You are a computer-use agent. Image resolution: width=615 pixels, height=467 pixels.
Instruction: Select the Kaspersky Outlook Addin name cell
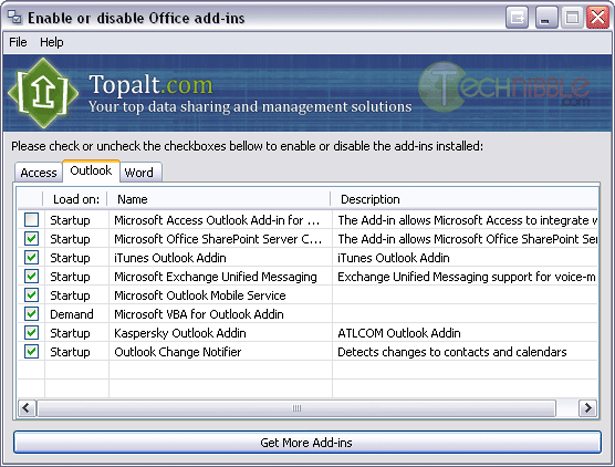(x=180, y=333)
